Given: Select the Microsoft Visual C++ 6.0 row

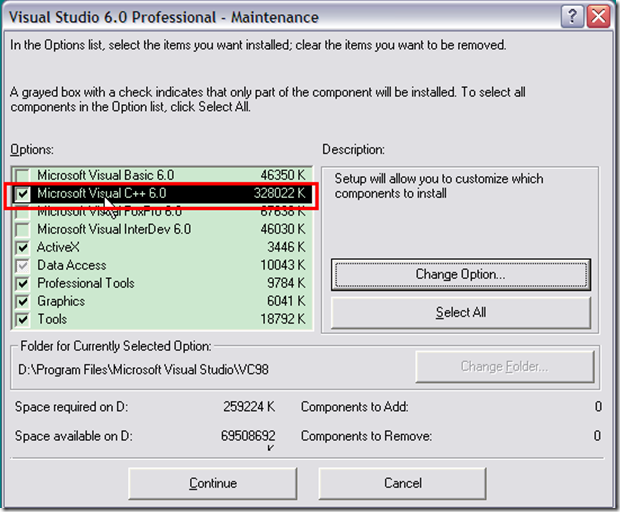Looking at the screenshot, I should click(x=162, y=193).
